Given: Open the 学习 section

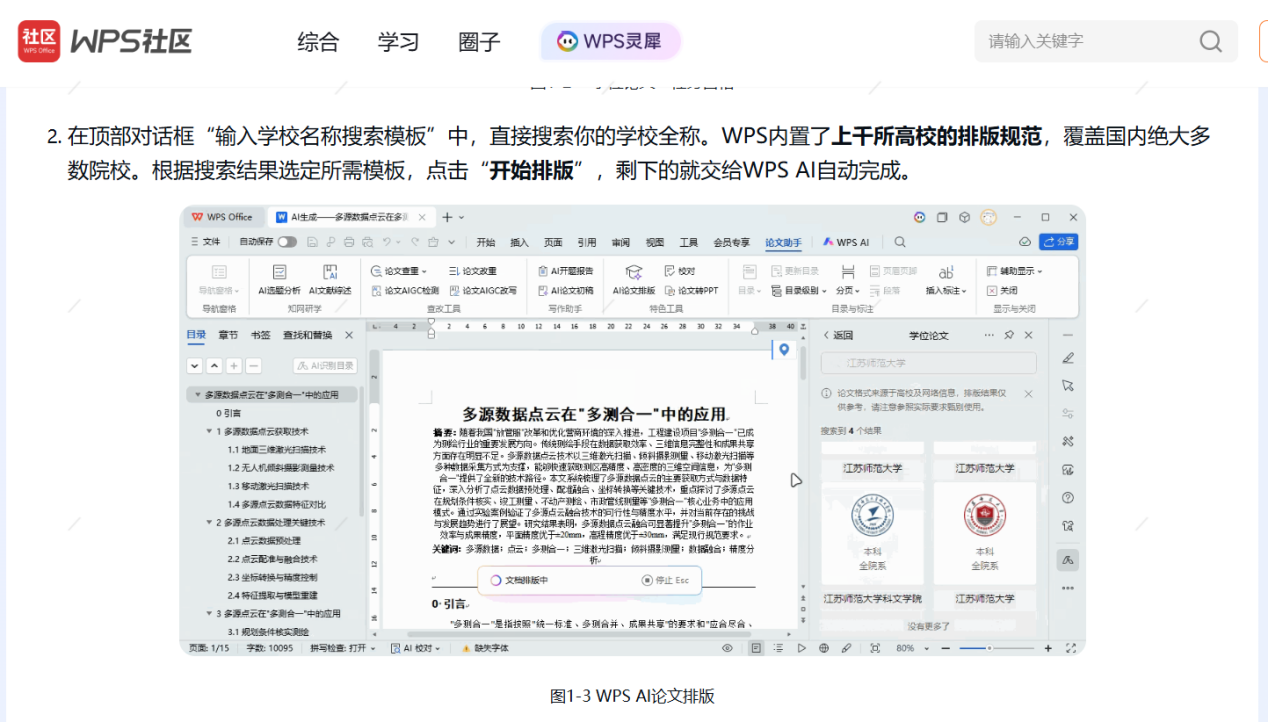Looking at the screenshot, I should [398, 42].
